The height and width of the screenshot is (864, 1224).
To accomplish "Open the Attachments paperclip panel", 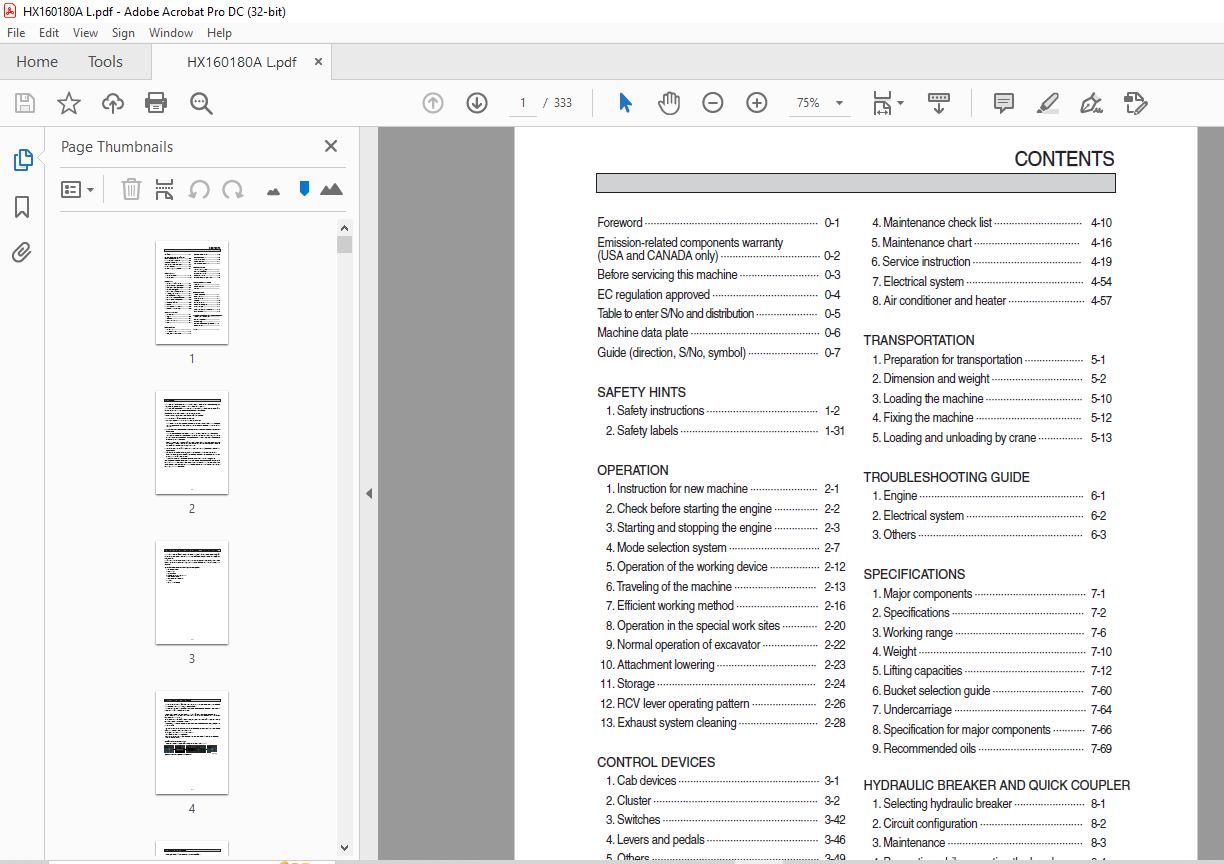I will (x=22, y=252).
